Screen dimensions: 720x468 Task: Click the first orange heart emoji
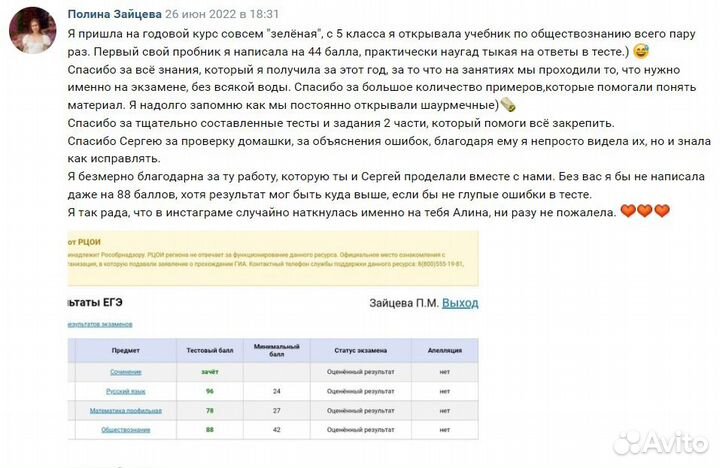628,211
